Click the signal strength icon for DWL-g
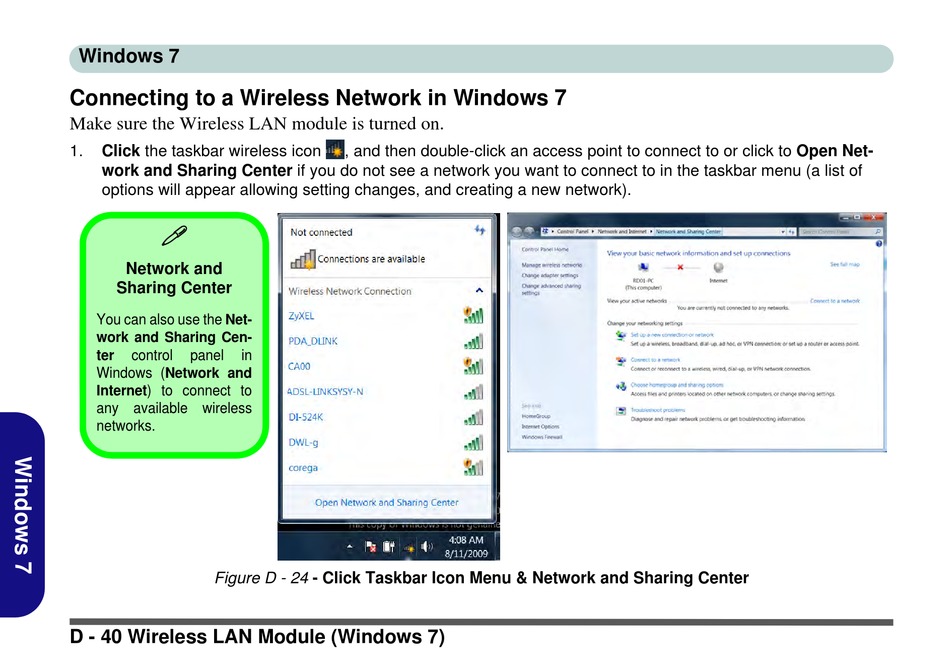 tap(473, 443)
